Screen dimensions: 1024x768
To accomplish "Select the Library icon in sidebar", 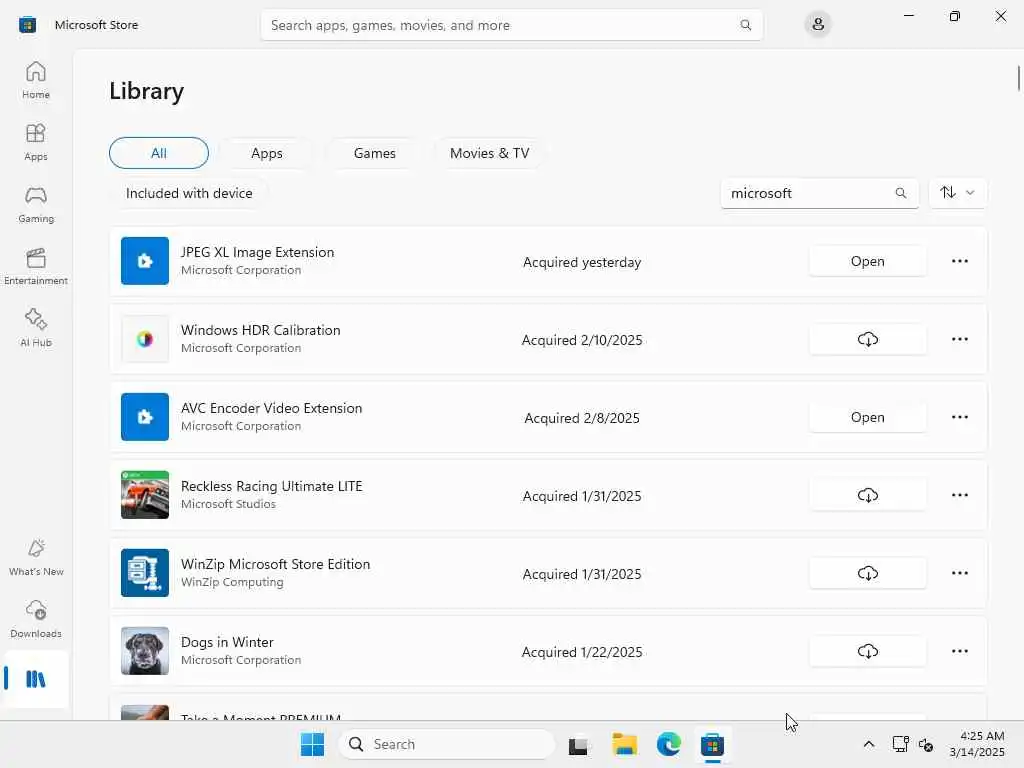I will click(36, 679).
